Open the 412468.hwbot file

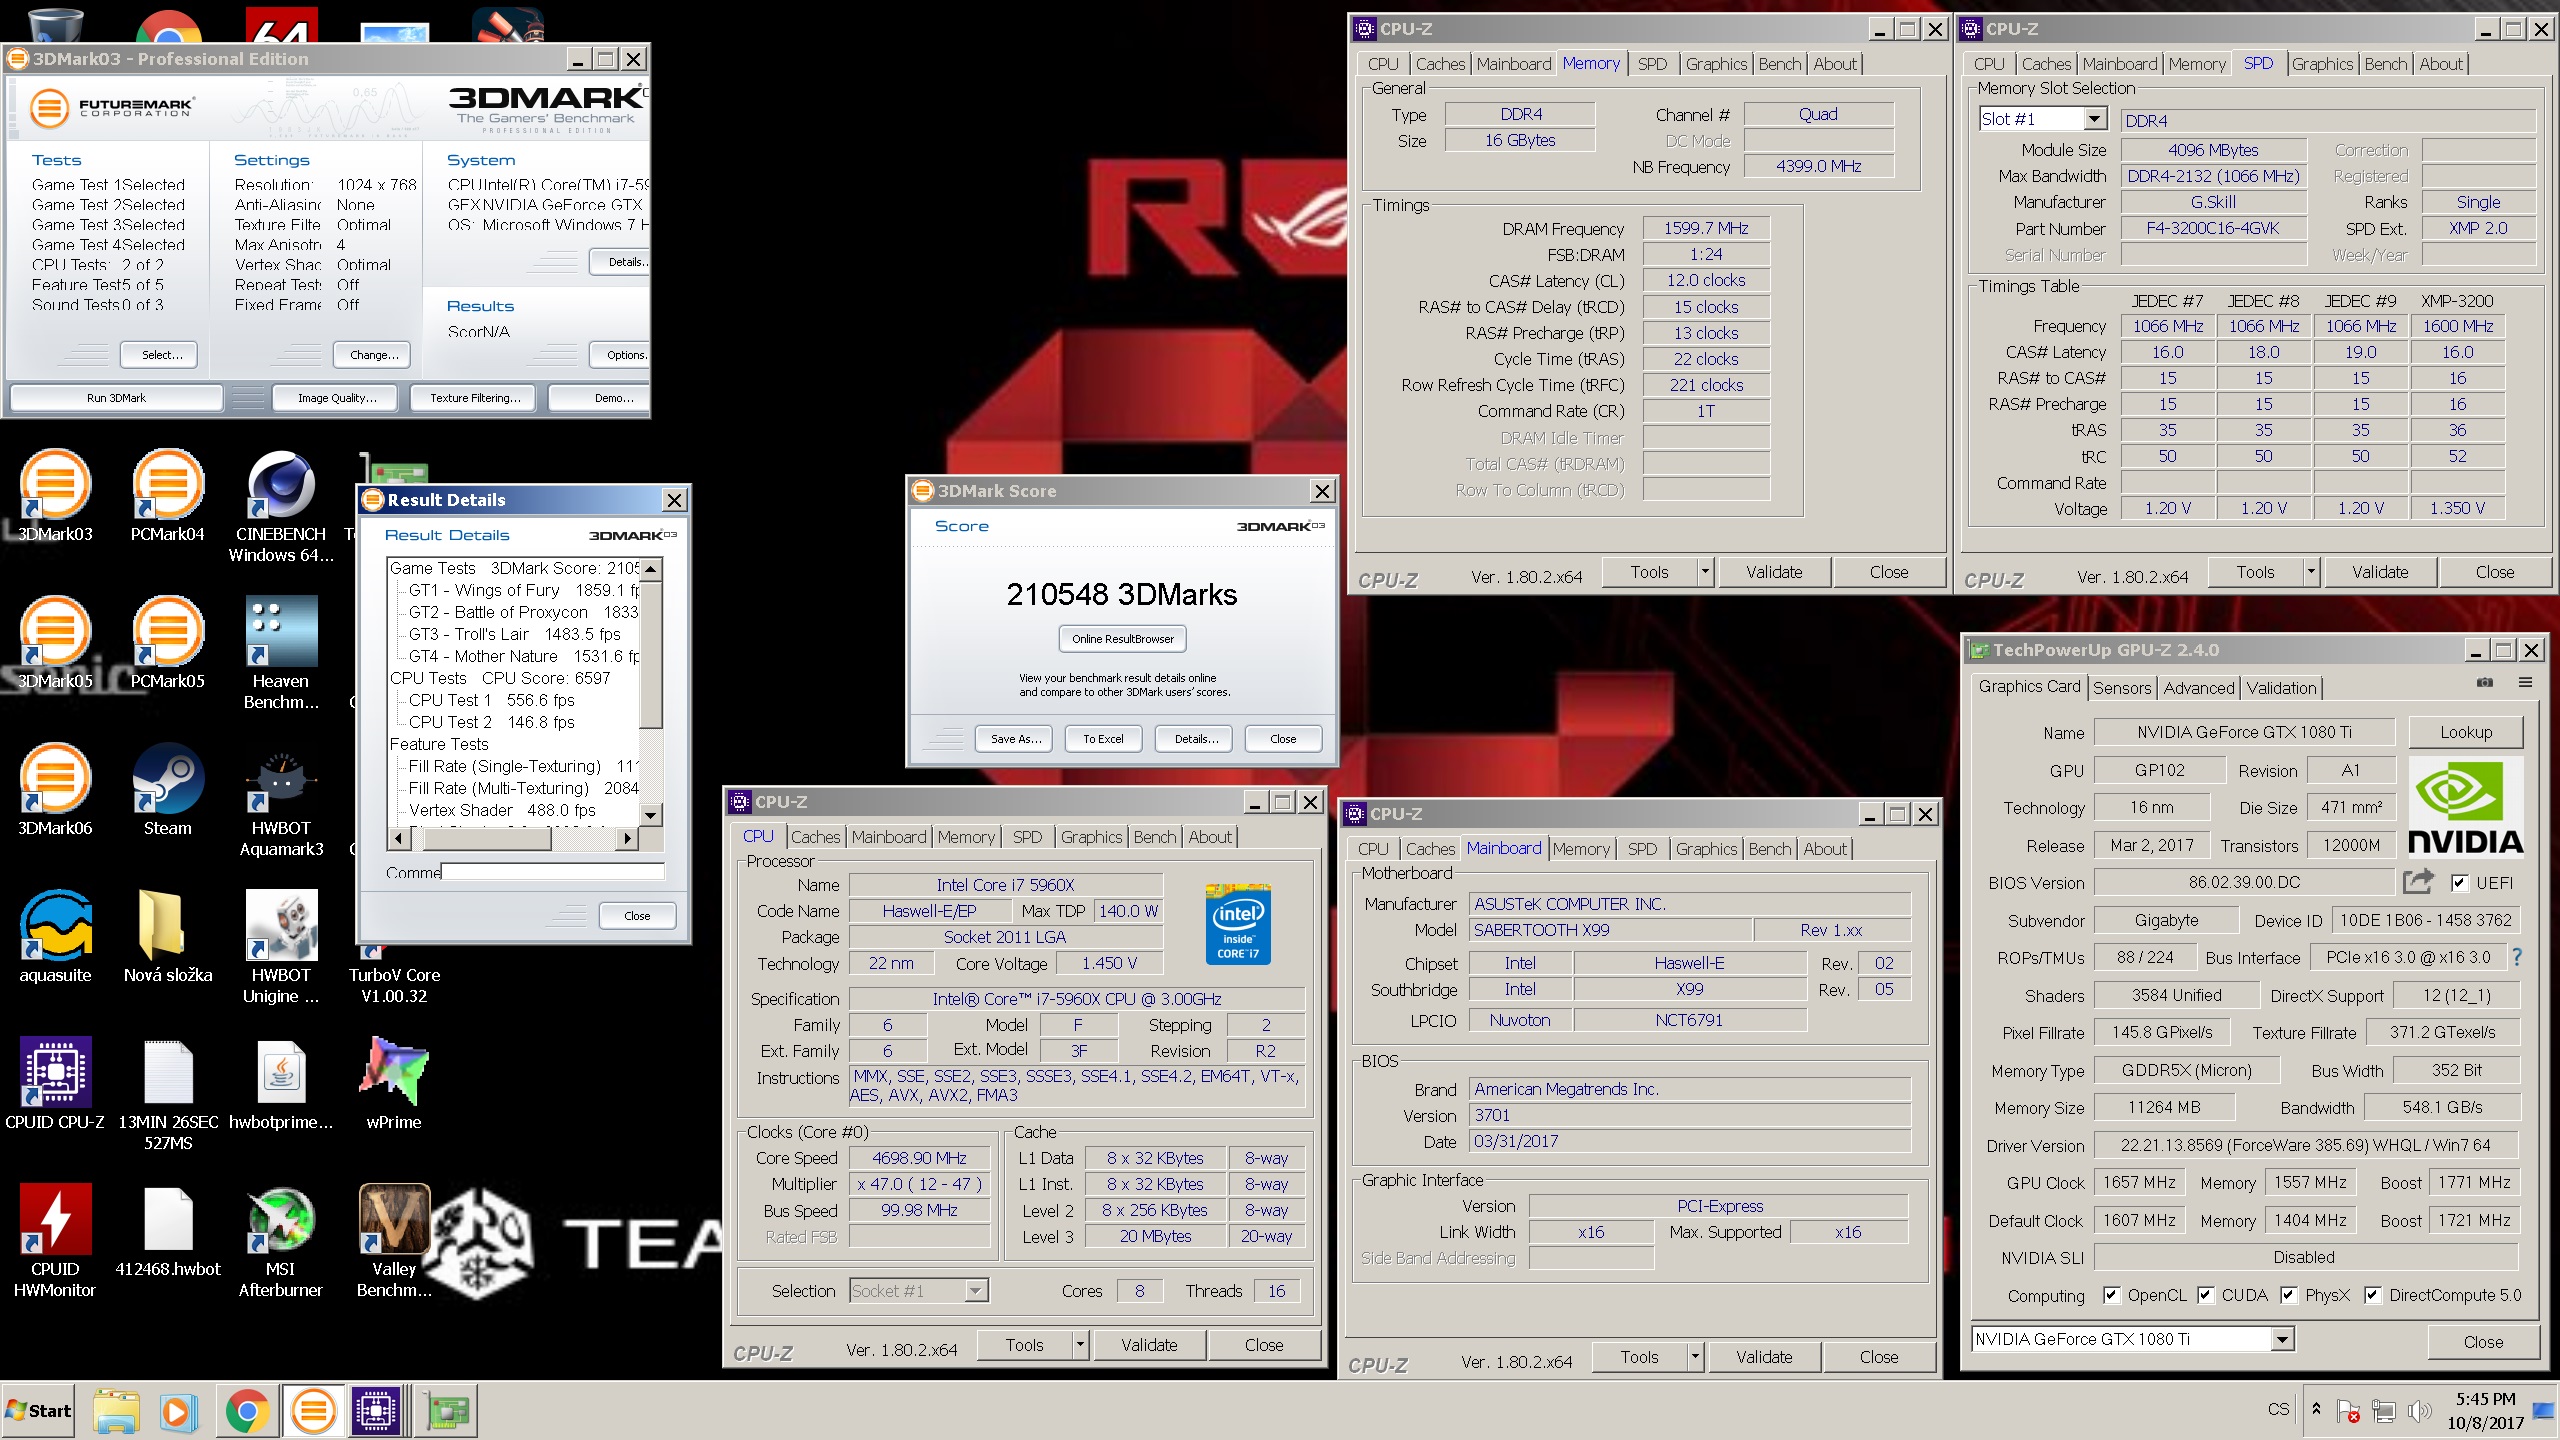168,1230
